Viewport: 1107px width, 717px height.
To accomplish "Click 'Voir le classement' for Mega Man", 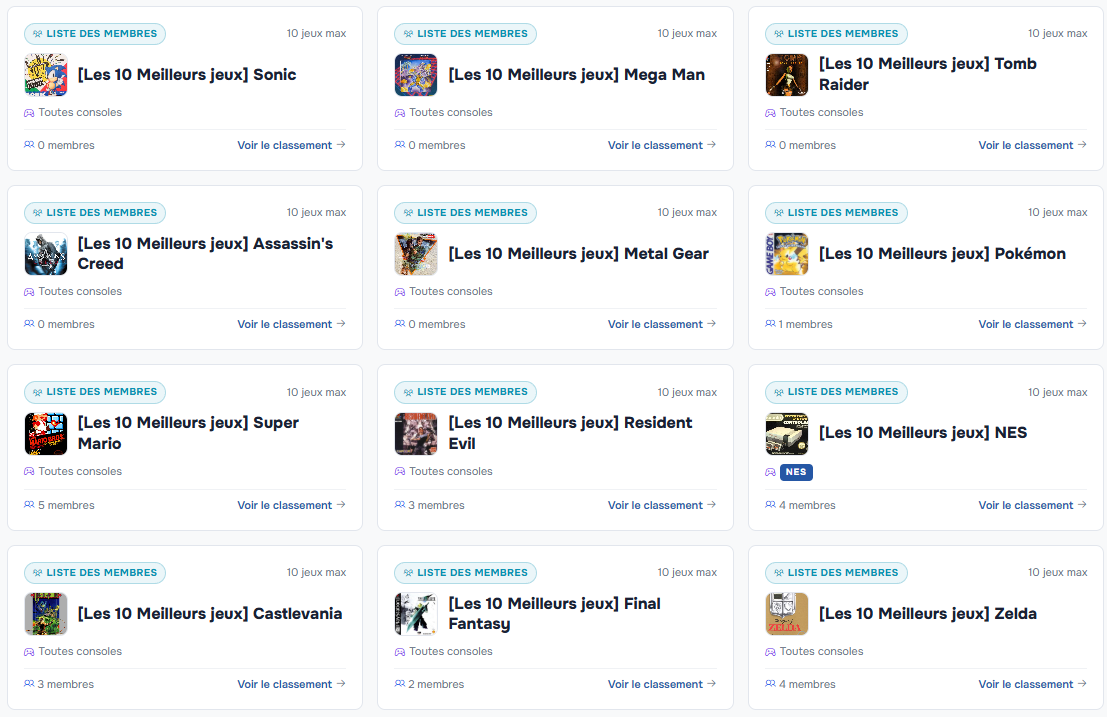I will [x=662, y=145].
